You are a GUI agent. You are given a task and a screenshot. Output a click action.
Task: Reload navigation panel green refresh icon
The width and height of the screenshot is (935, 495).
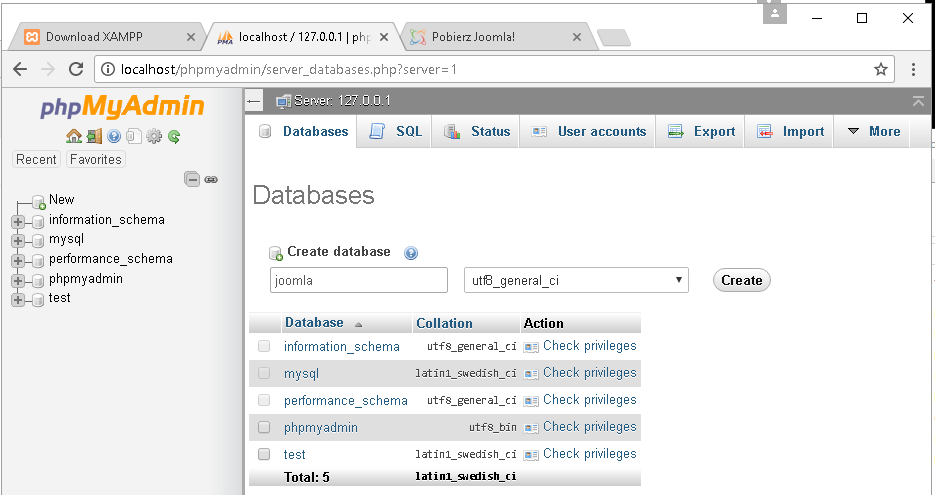174,137
